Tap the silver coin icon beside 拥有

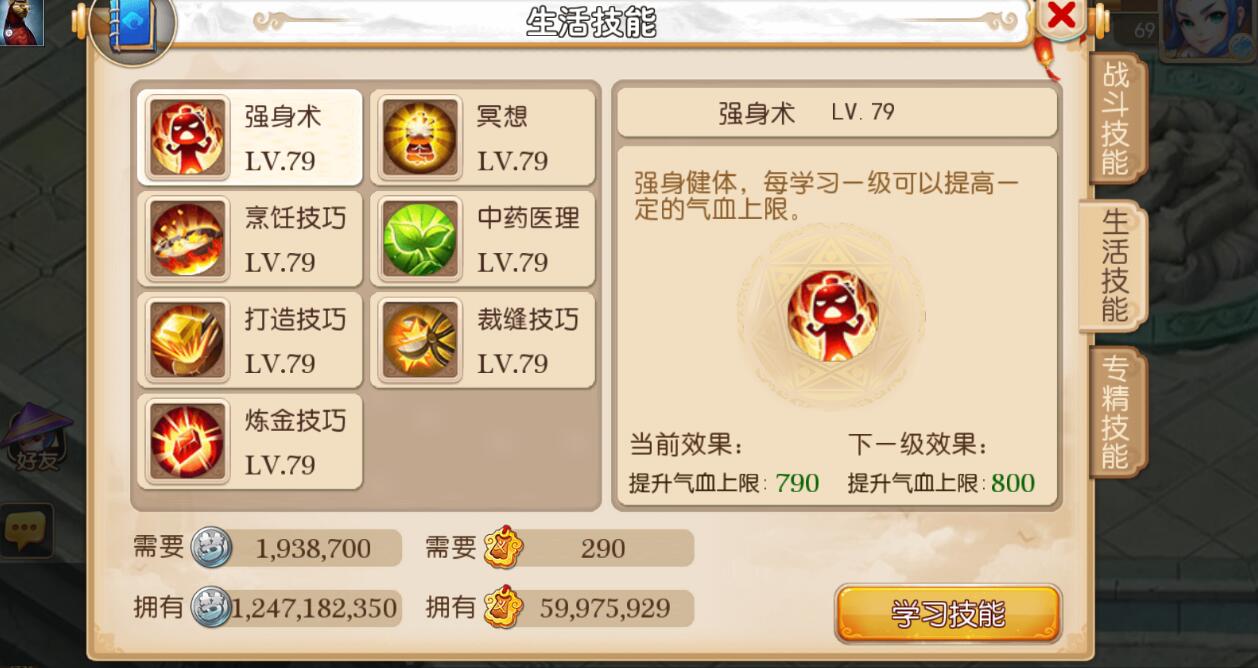[x=211, y=607]
